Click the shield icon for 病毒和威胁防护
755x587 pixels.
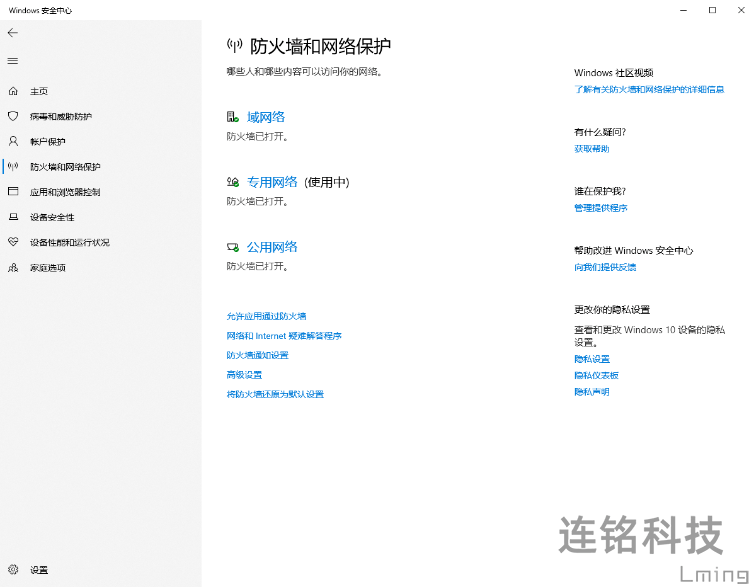pyautogui.click(x=13, y=116)
